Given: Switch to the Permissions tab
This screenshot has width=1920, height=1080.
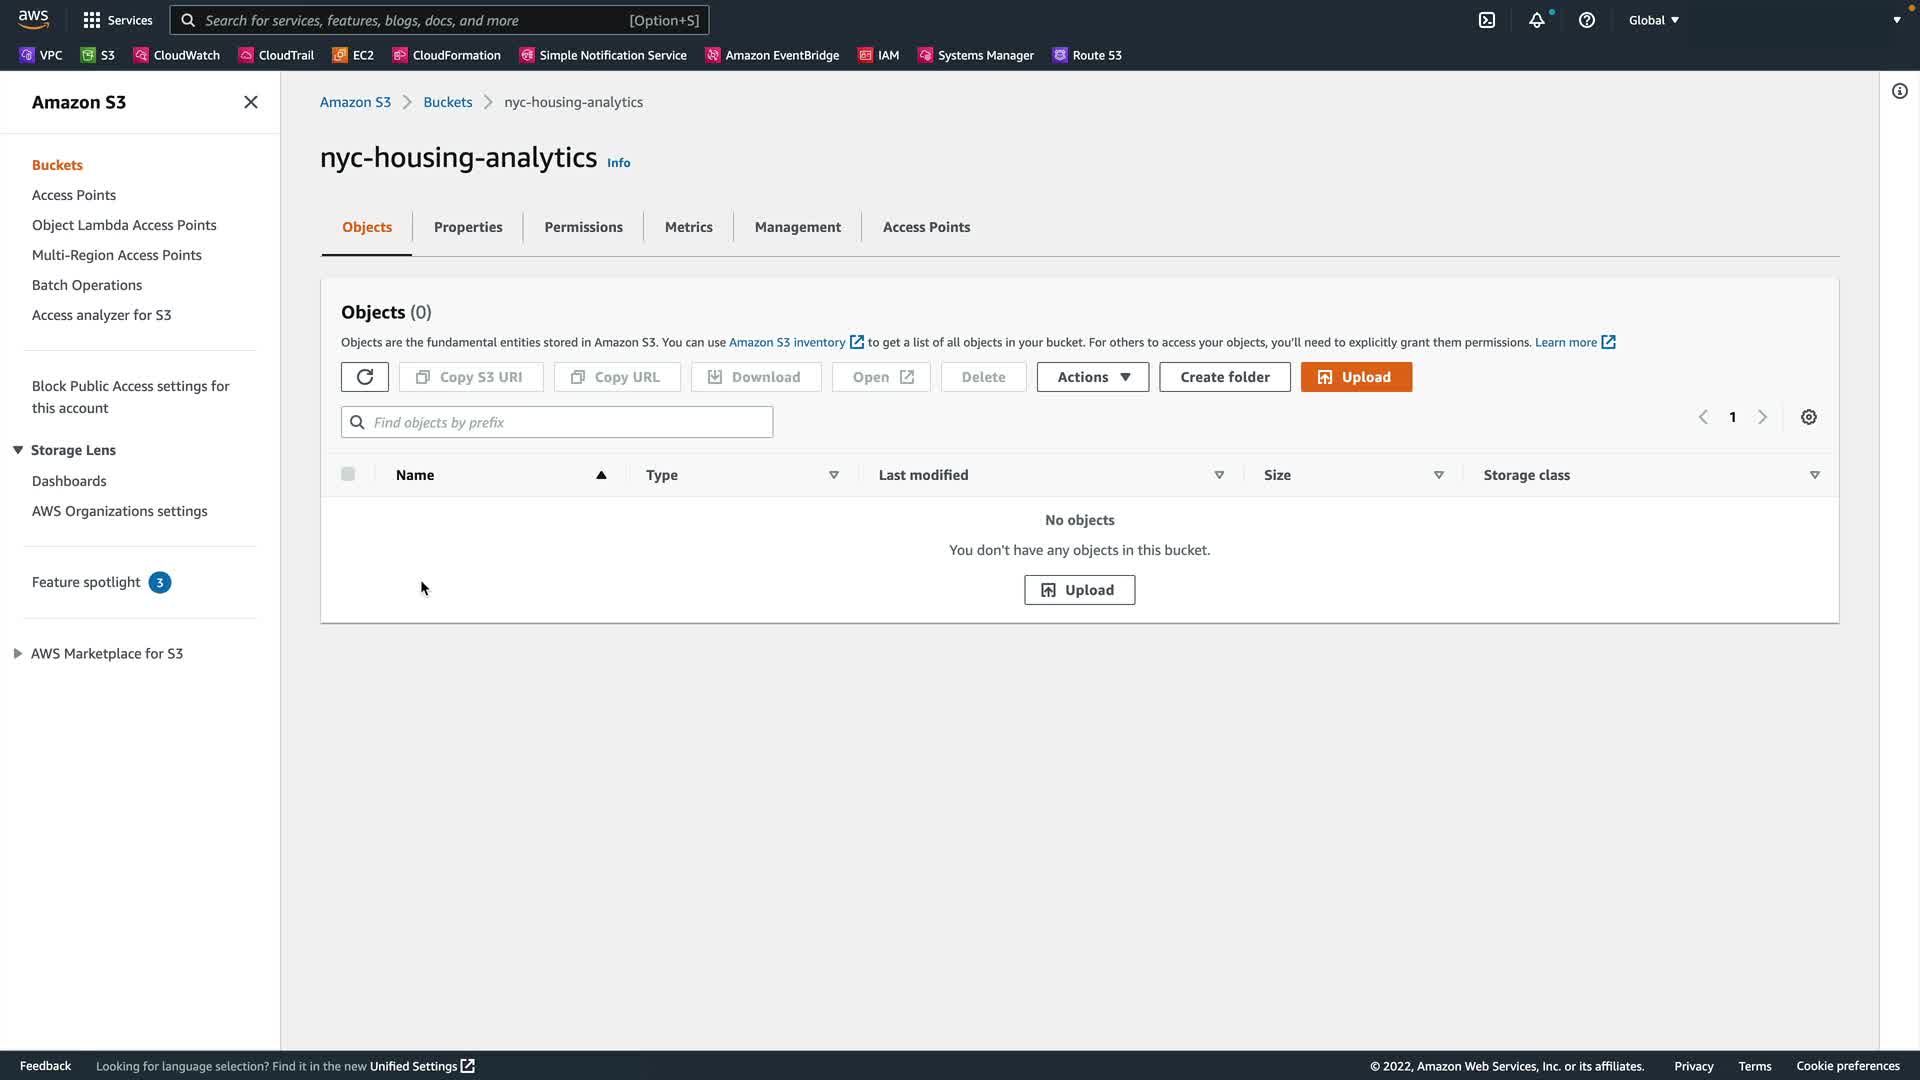Looking at the screenshot, I should click(583, 227).
